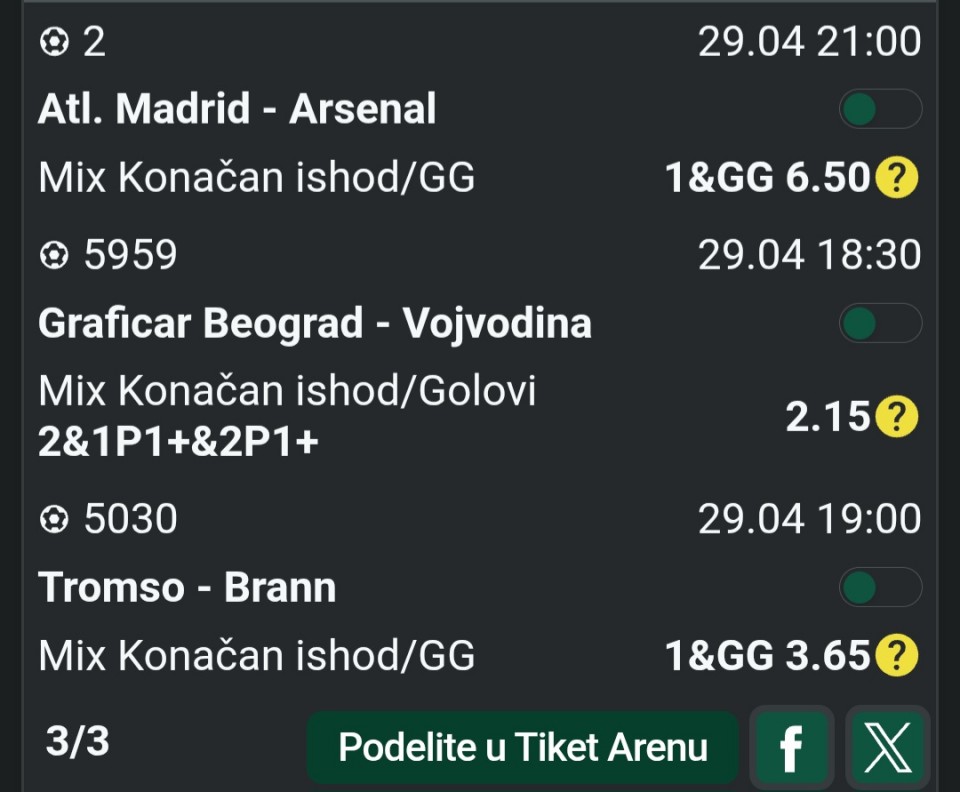Click help icon next to 1&GG 3.65
The height and width of the screenshot is (792, 960).
point(896,656)
